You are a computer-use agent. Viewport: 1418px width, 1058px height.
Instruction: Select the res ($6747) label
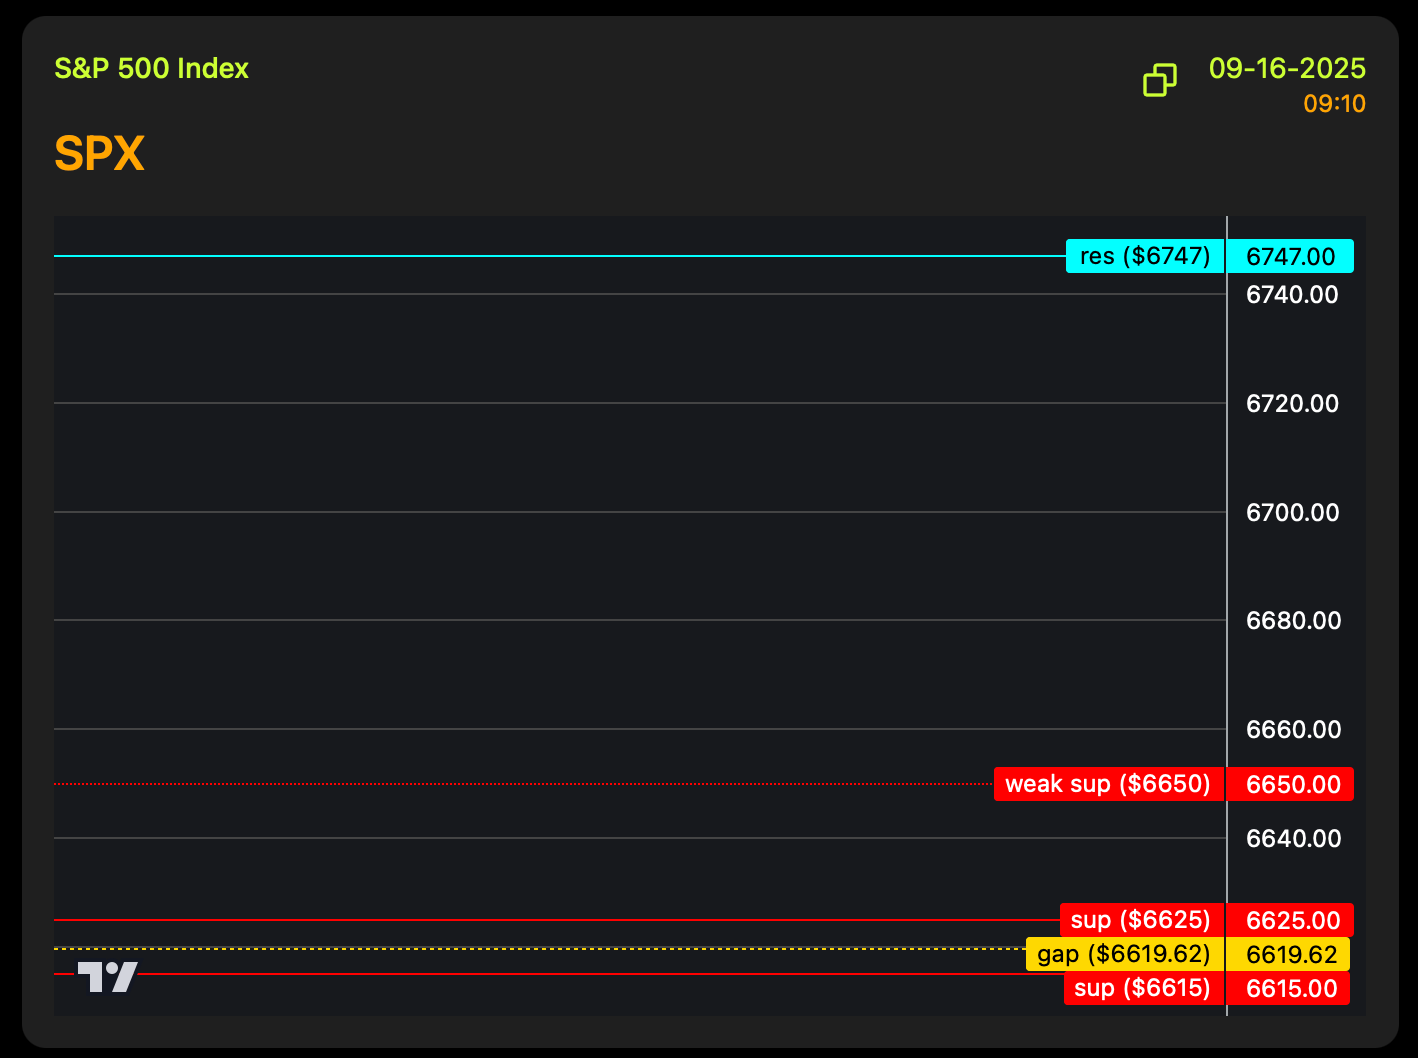coord(1145,256)
